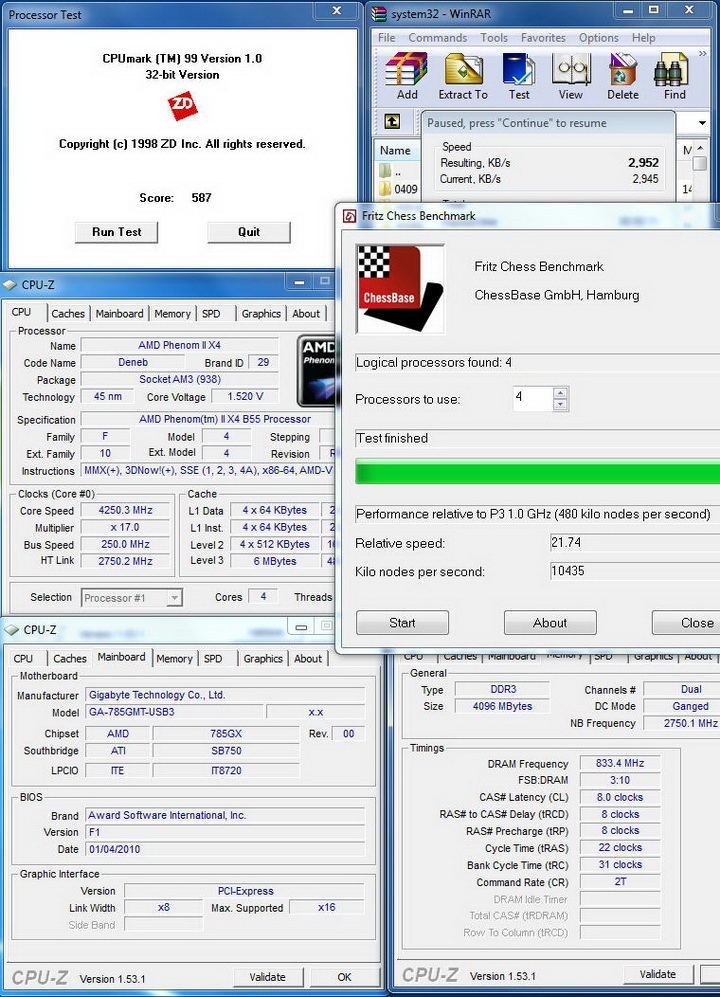
Task: Click the NB Frequency 2750.1 MHz value
Action: coord(681,723)
